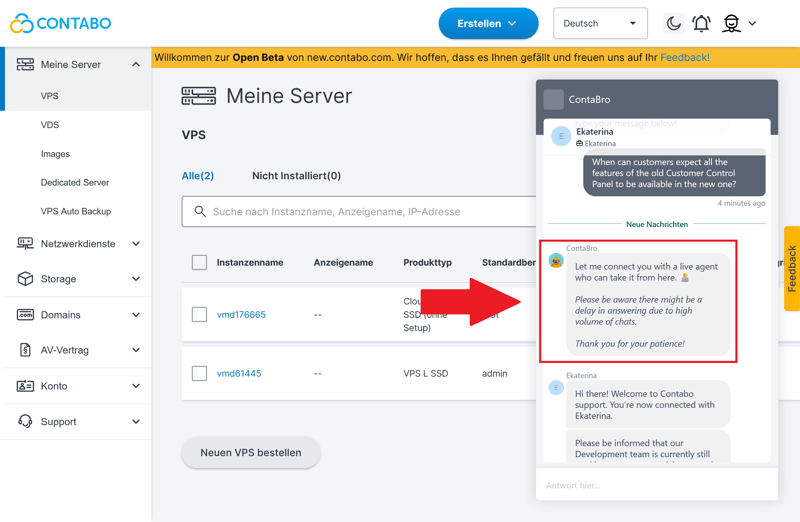
Task: Open VDS in the sidebar
Action: coord(50,125)
